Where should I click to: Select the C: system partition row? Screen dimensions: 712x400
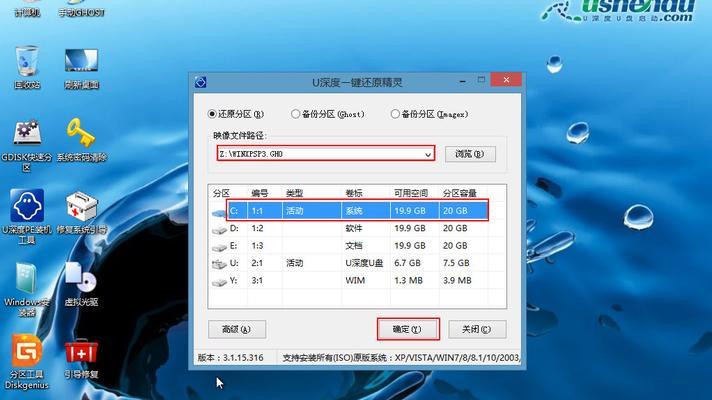point(350,211)
